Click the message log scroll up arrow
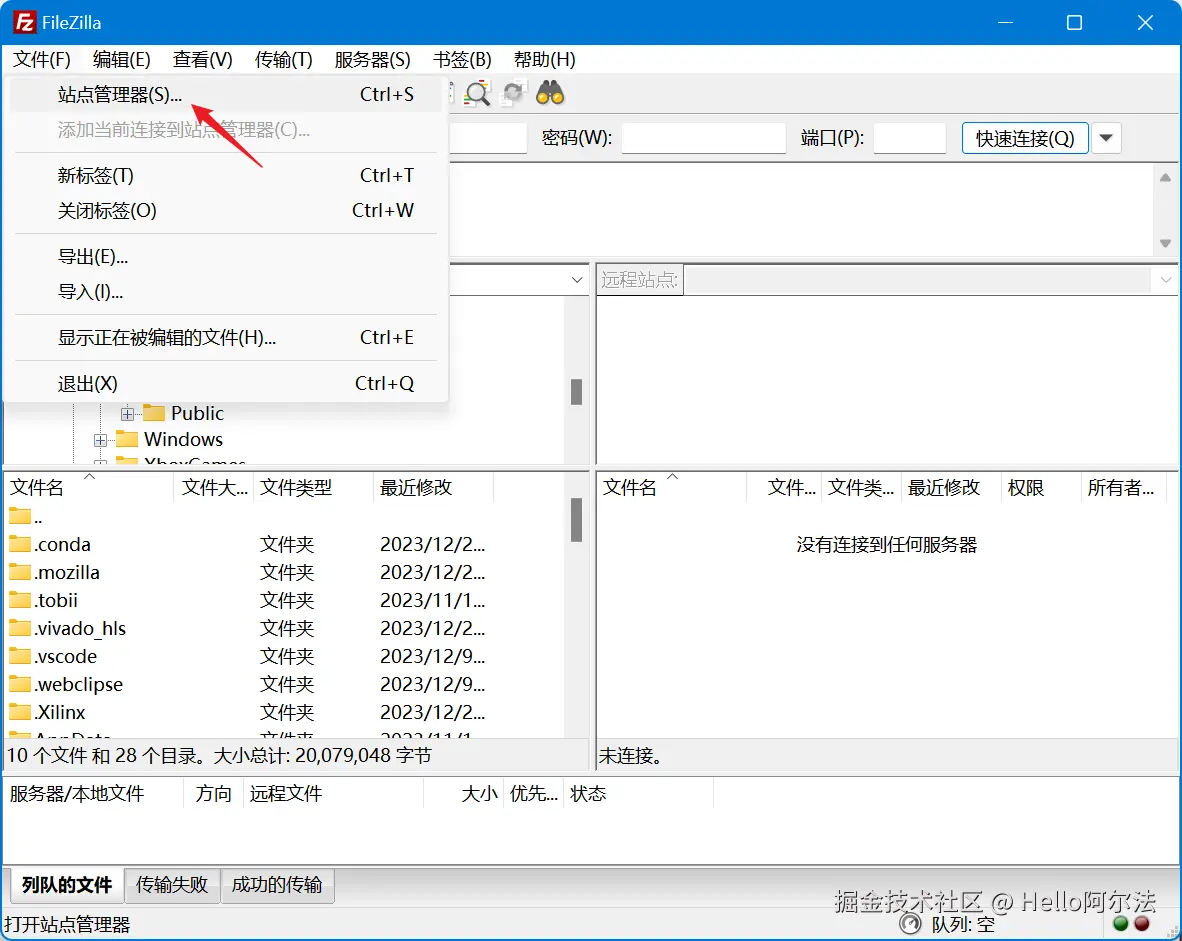Viewport: 1182px width, 941px height. tap(1165, 178)
